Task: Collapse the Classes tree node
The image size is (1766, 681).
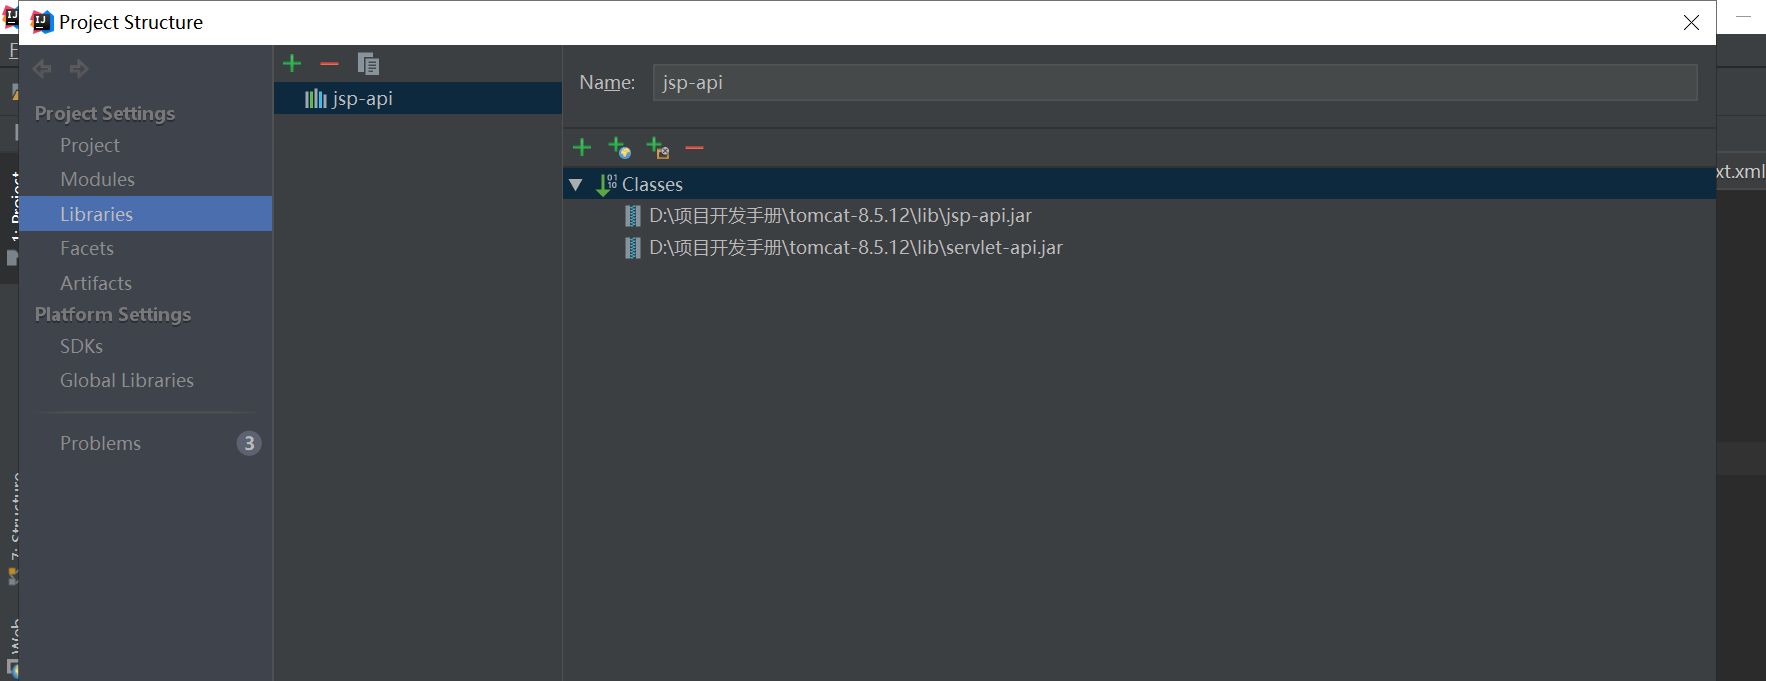Action: point(575,184)
